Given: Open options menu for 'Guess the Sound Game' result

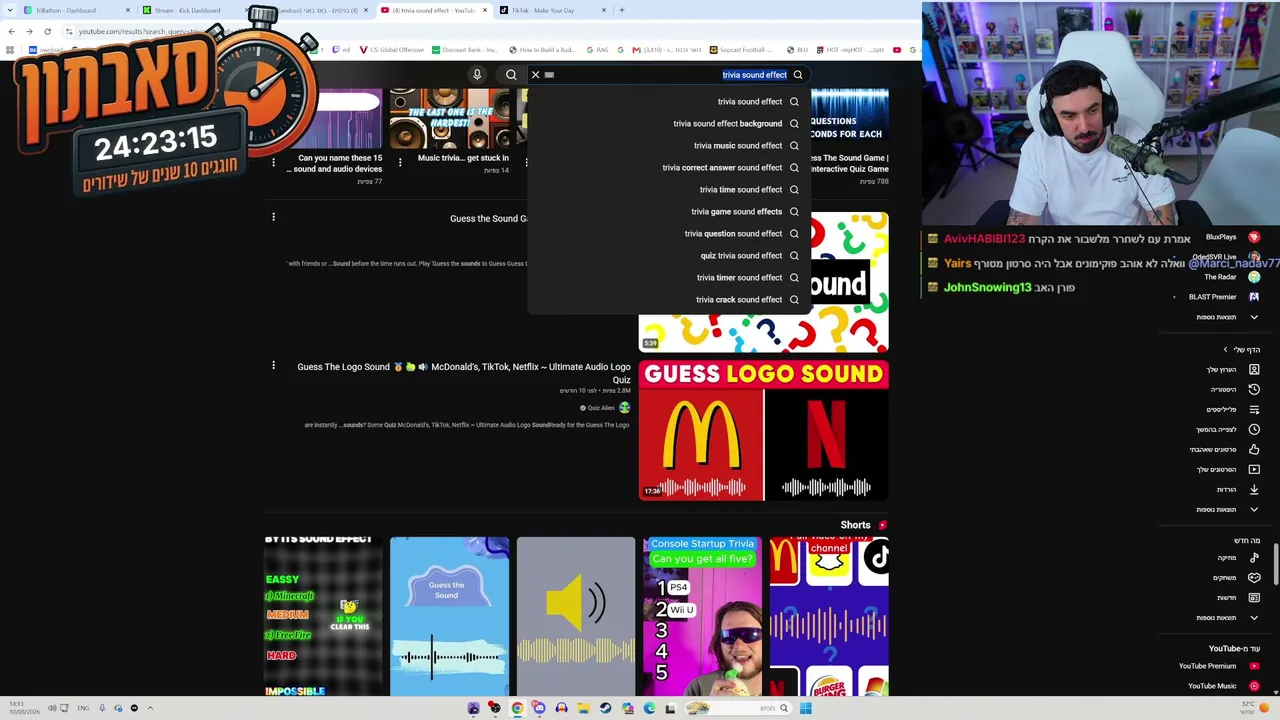Looking at the screenshot, I should (x=273, y=217).
